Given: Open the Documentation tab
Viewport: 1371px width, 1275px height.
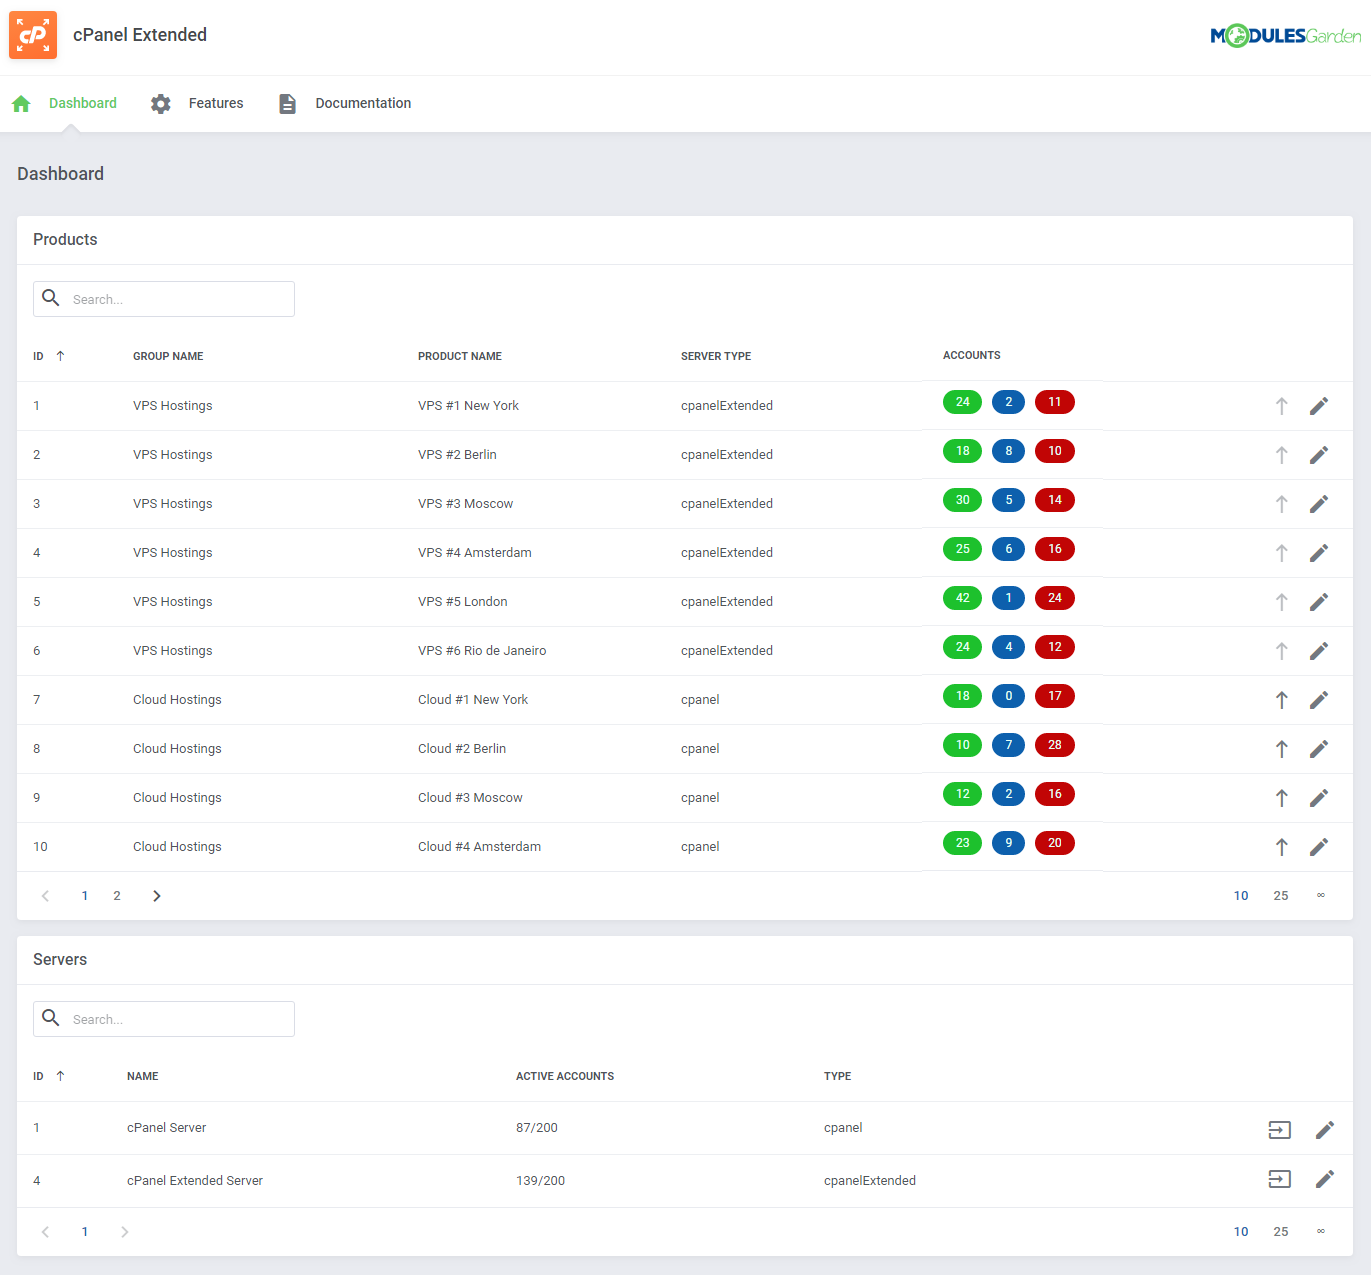Looking at the screenshot, I should click(x=363, y=103).
